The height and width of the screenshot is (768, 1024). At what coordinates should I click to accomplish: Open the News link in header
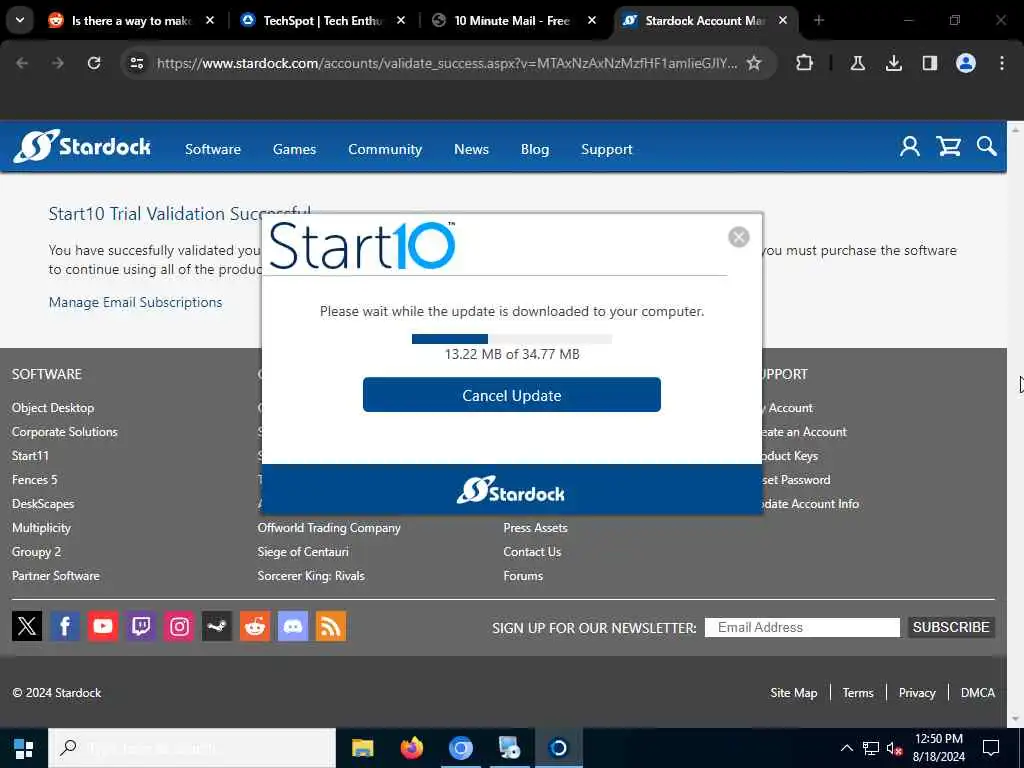[x=472, y=149]
